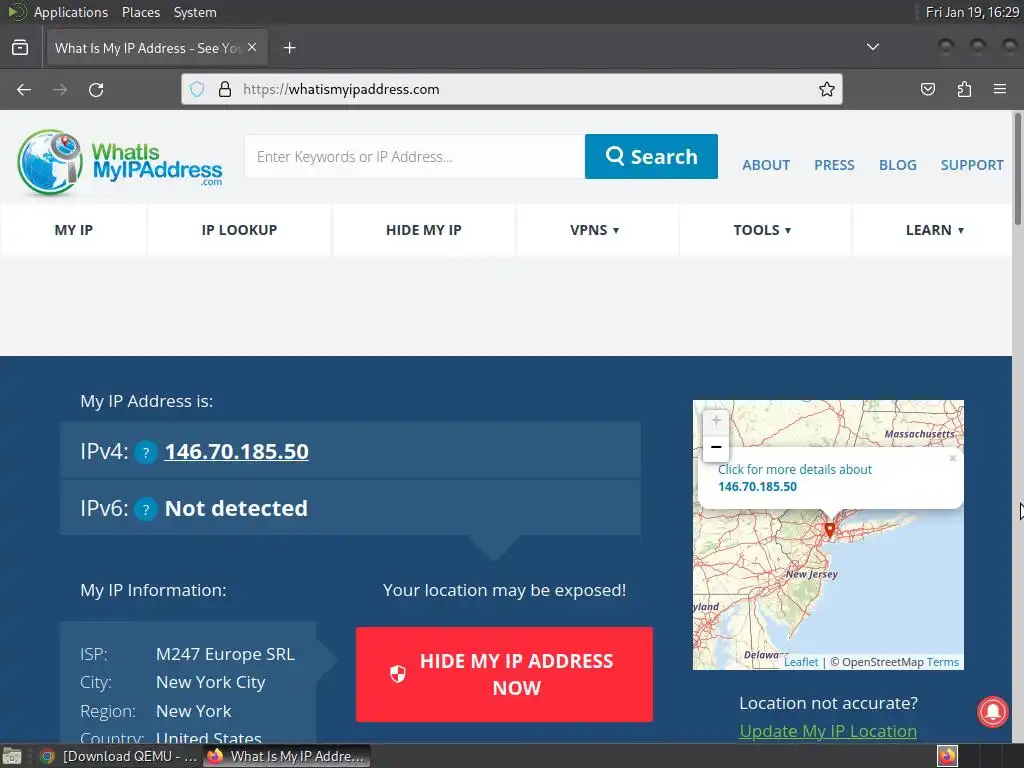Click the blue Search button
This screenshot has width=1024, height=768.
651,157
